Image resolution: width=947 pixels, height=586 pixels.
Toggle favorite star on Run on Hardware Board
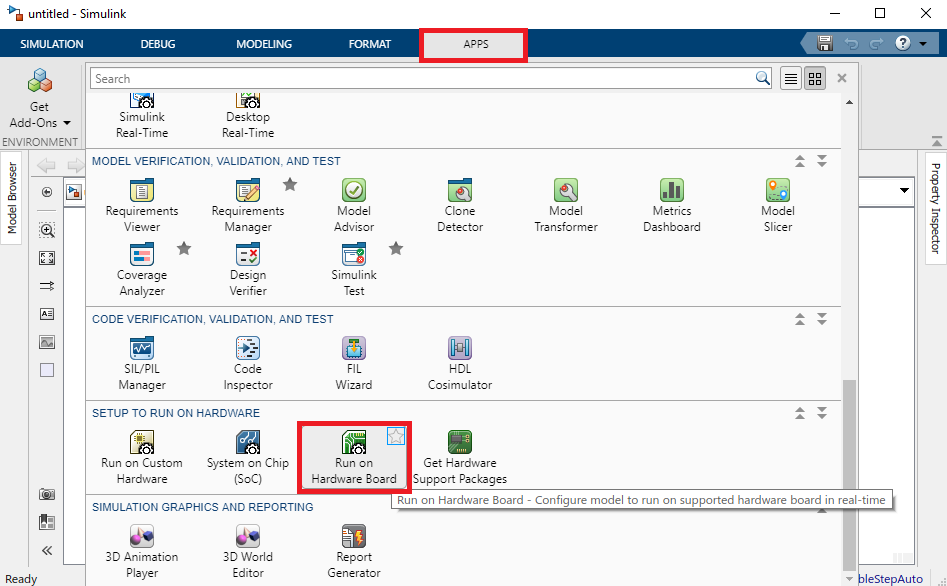[396, 435]
